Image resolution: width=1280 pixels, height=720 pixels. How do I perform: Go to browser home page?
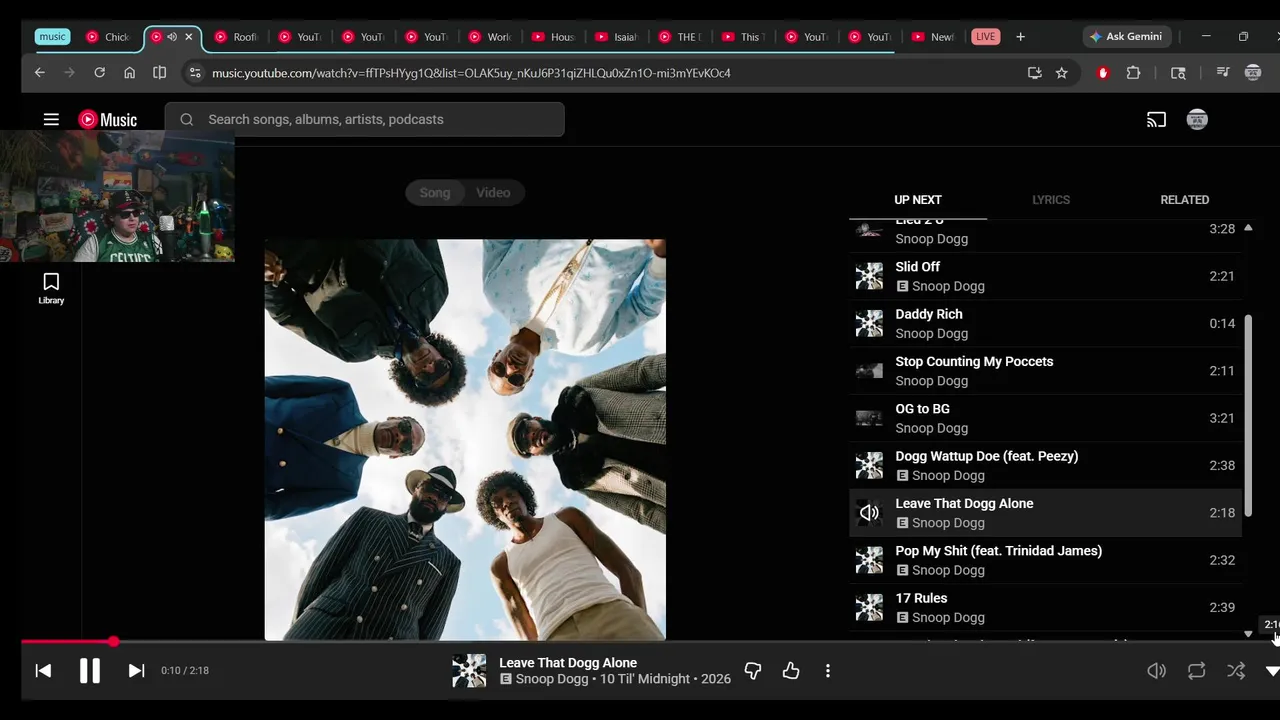click(129, 73)
